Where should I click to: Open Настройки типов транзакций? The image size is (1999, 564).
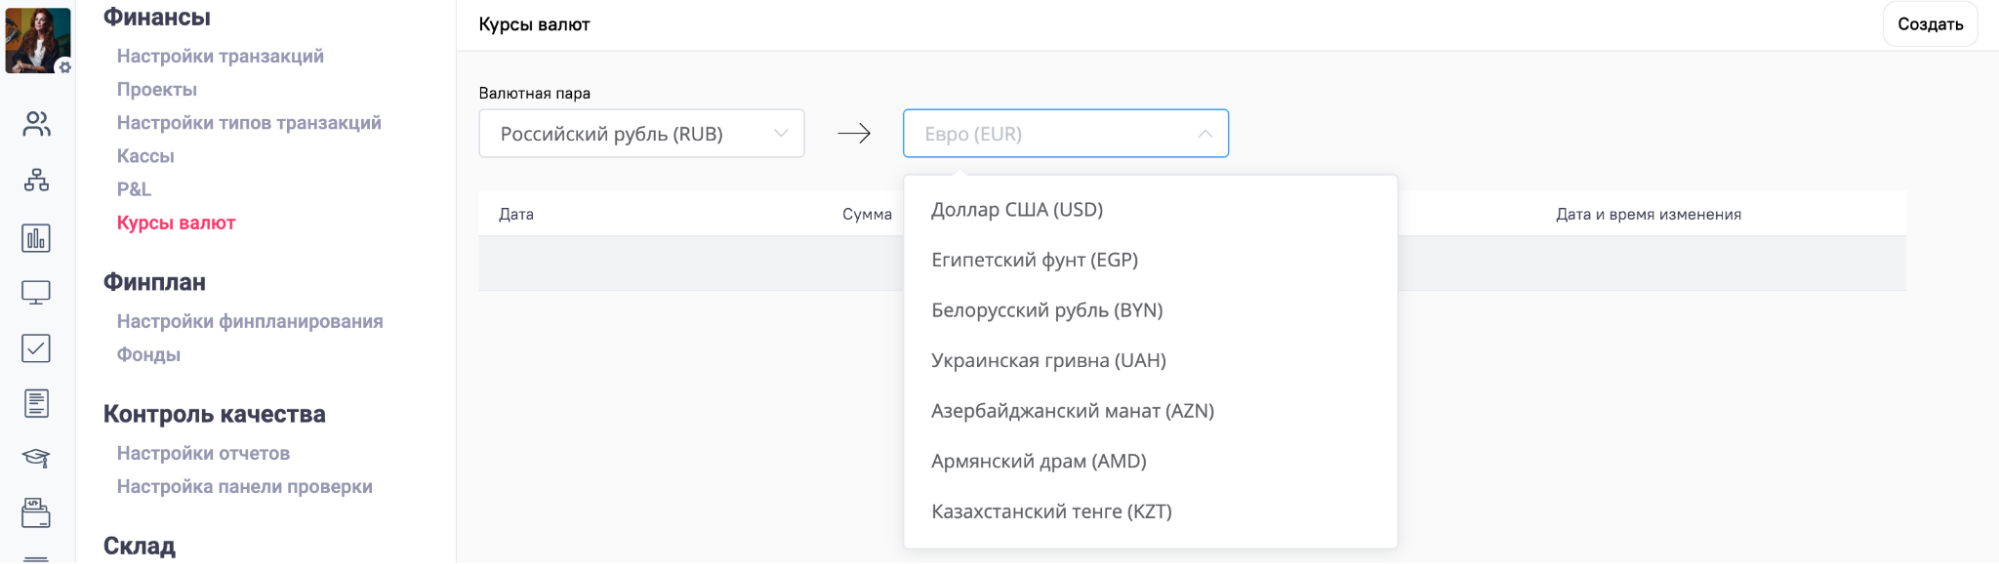click(249, 122)
